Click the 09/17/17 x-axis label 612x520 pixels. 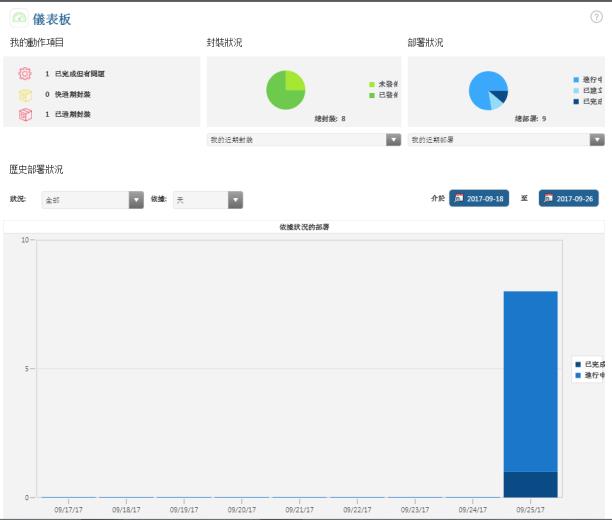(x=68, y=510)
